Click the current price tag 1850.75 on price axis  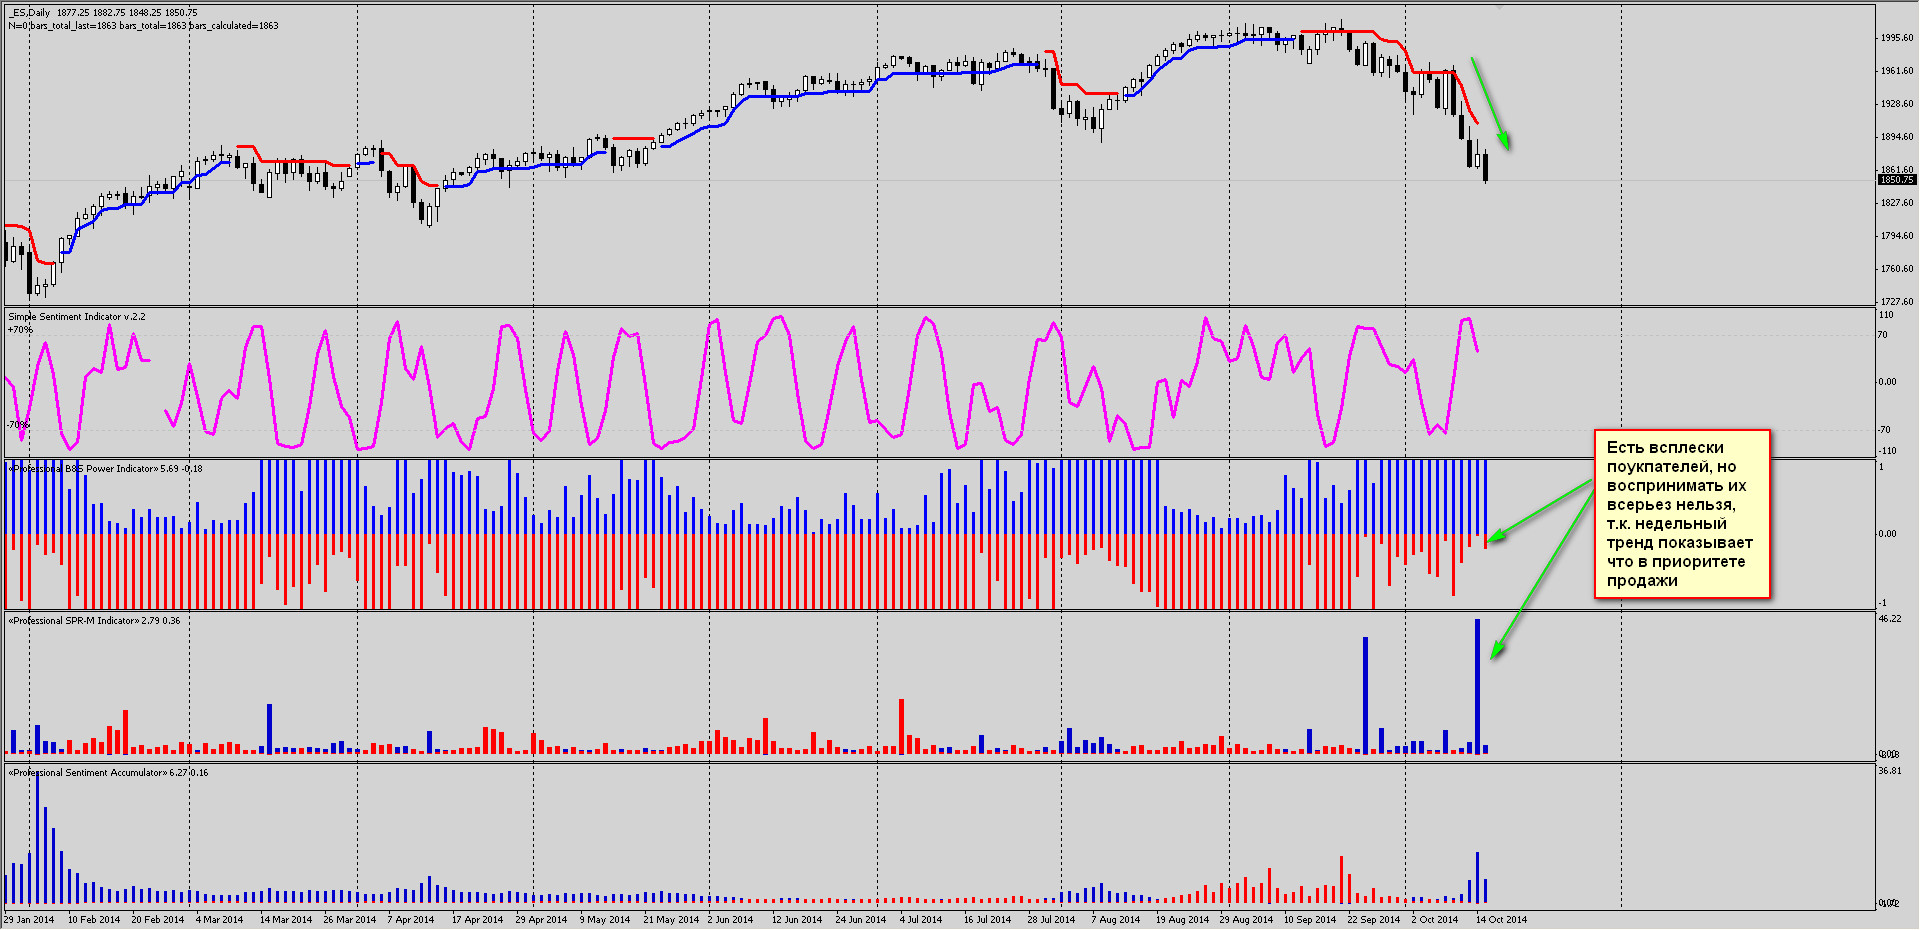[1896, 180]
